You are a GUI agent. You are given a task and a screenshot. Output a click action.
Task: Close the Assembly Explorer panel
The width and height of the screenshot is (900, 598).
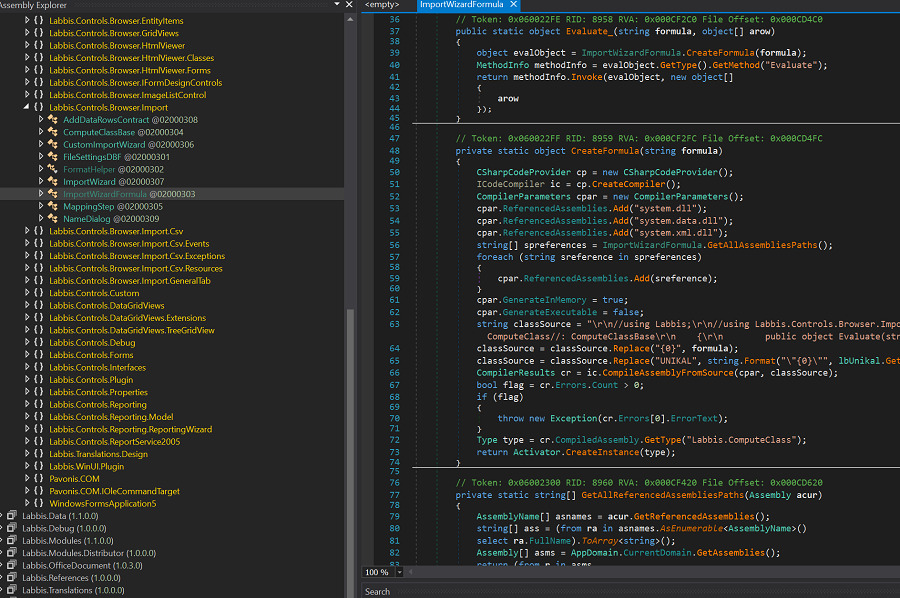pos(348,5)
